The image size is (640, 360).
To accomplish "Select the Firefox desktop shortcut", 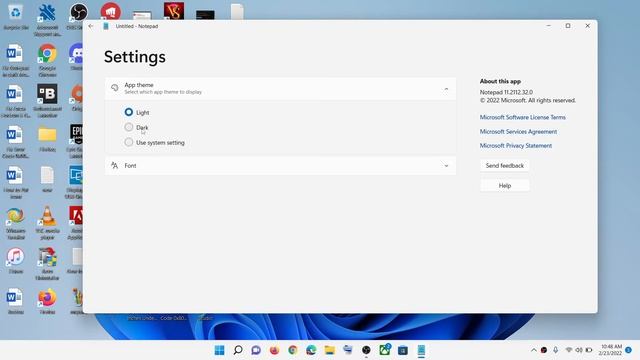I will [47, 301].
